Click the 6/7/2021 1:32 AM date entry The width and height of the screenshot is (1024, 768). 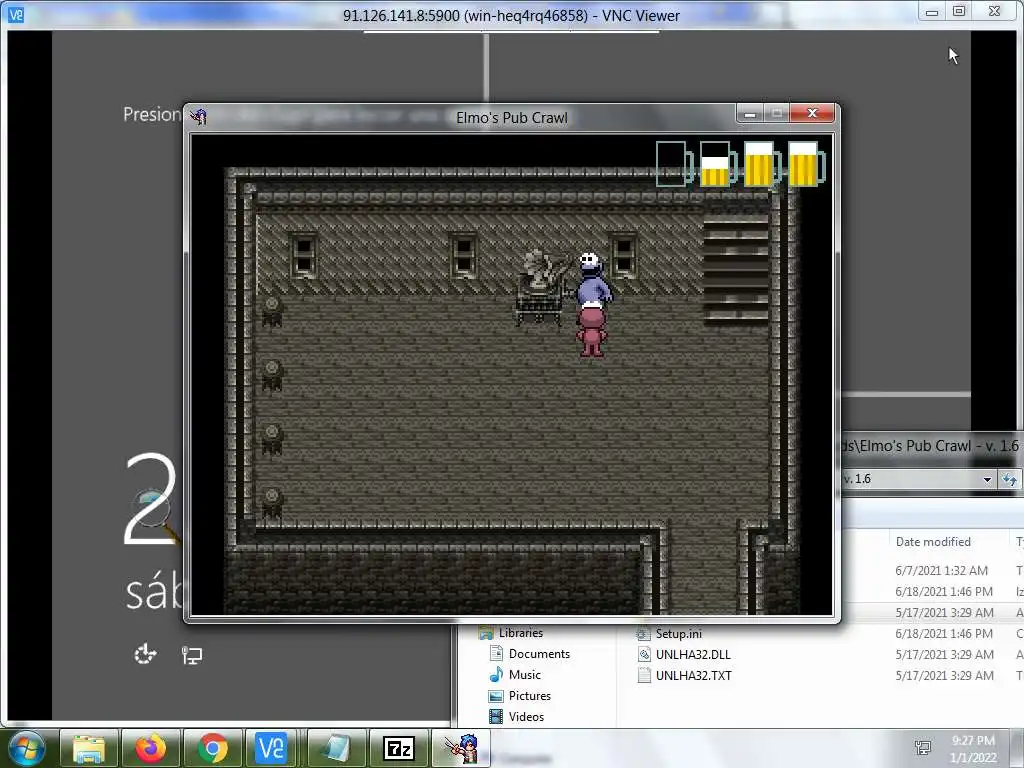click(x=941, y=570)
